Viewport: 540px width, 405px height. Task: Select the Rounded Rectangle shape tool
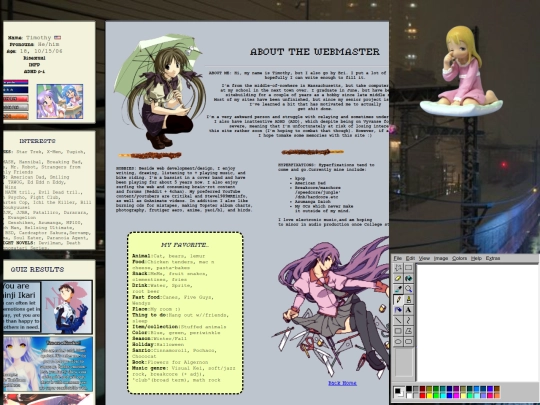[408, 342]
